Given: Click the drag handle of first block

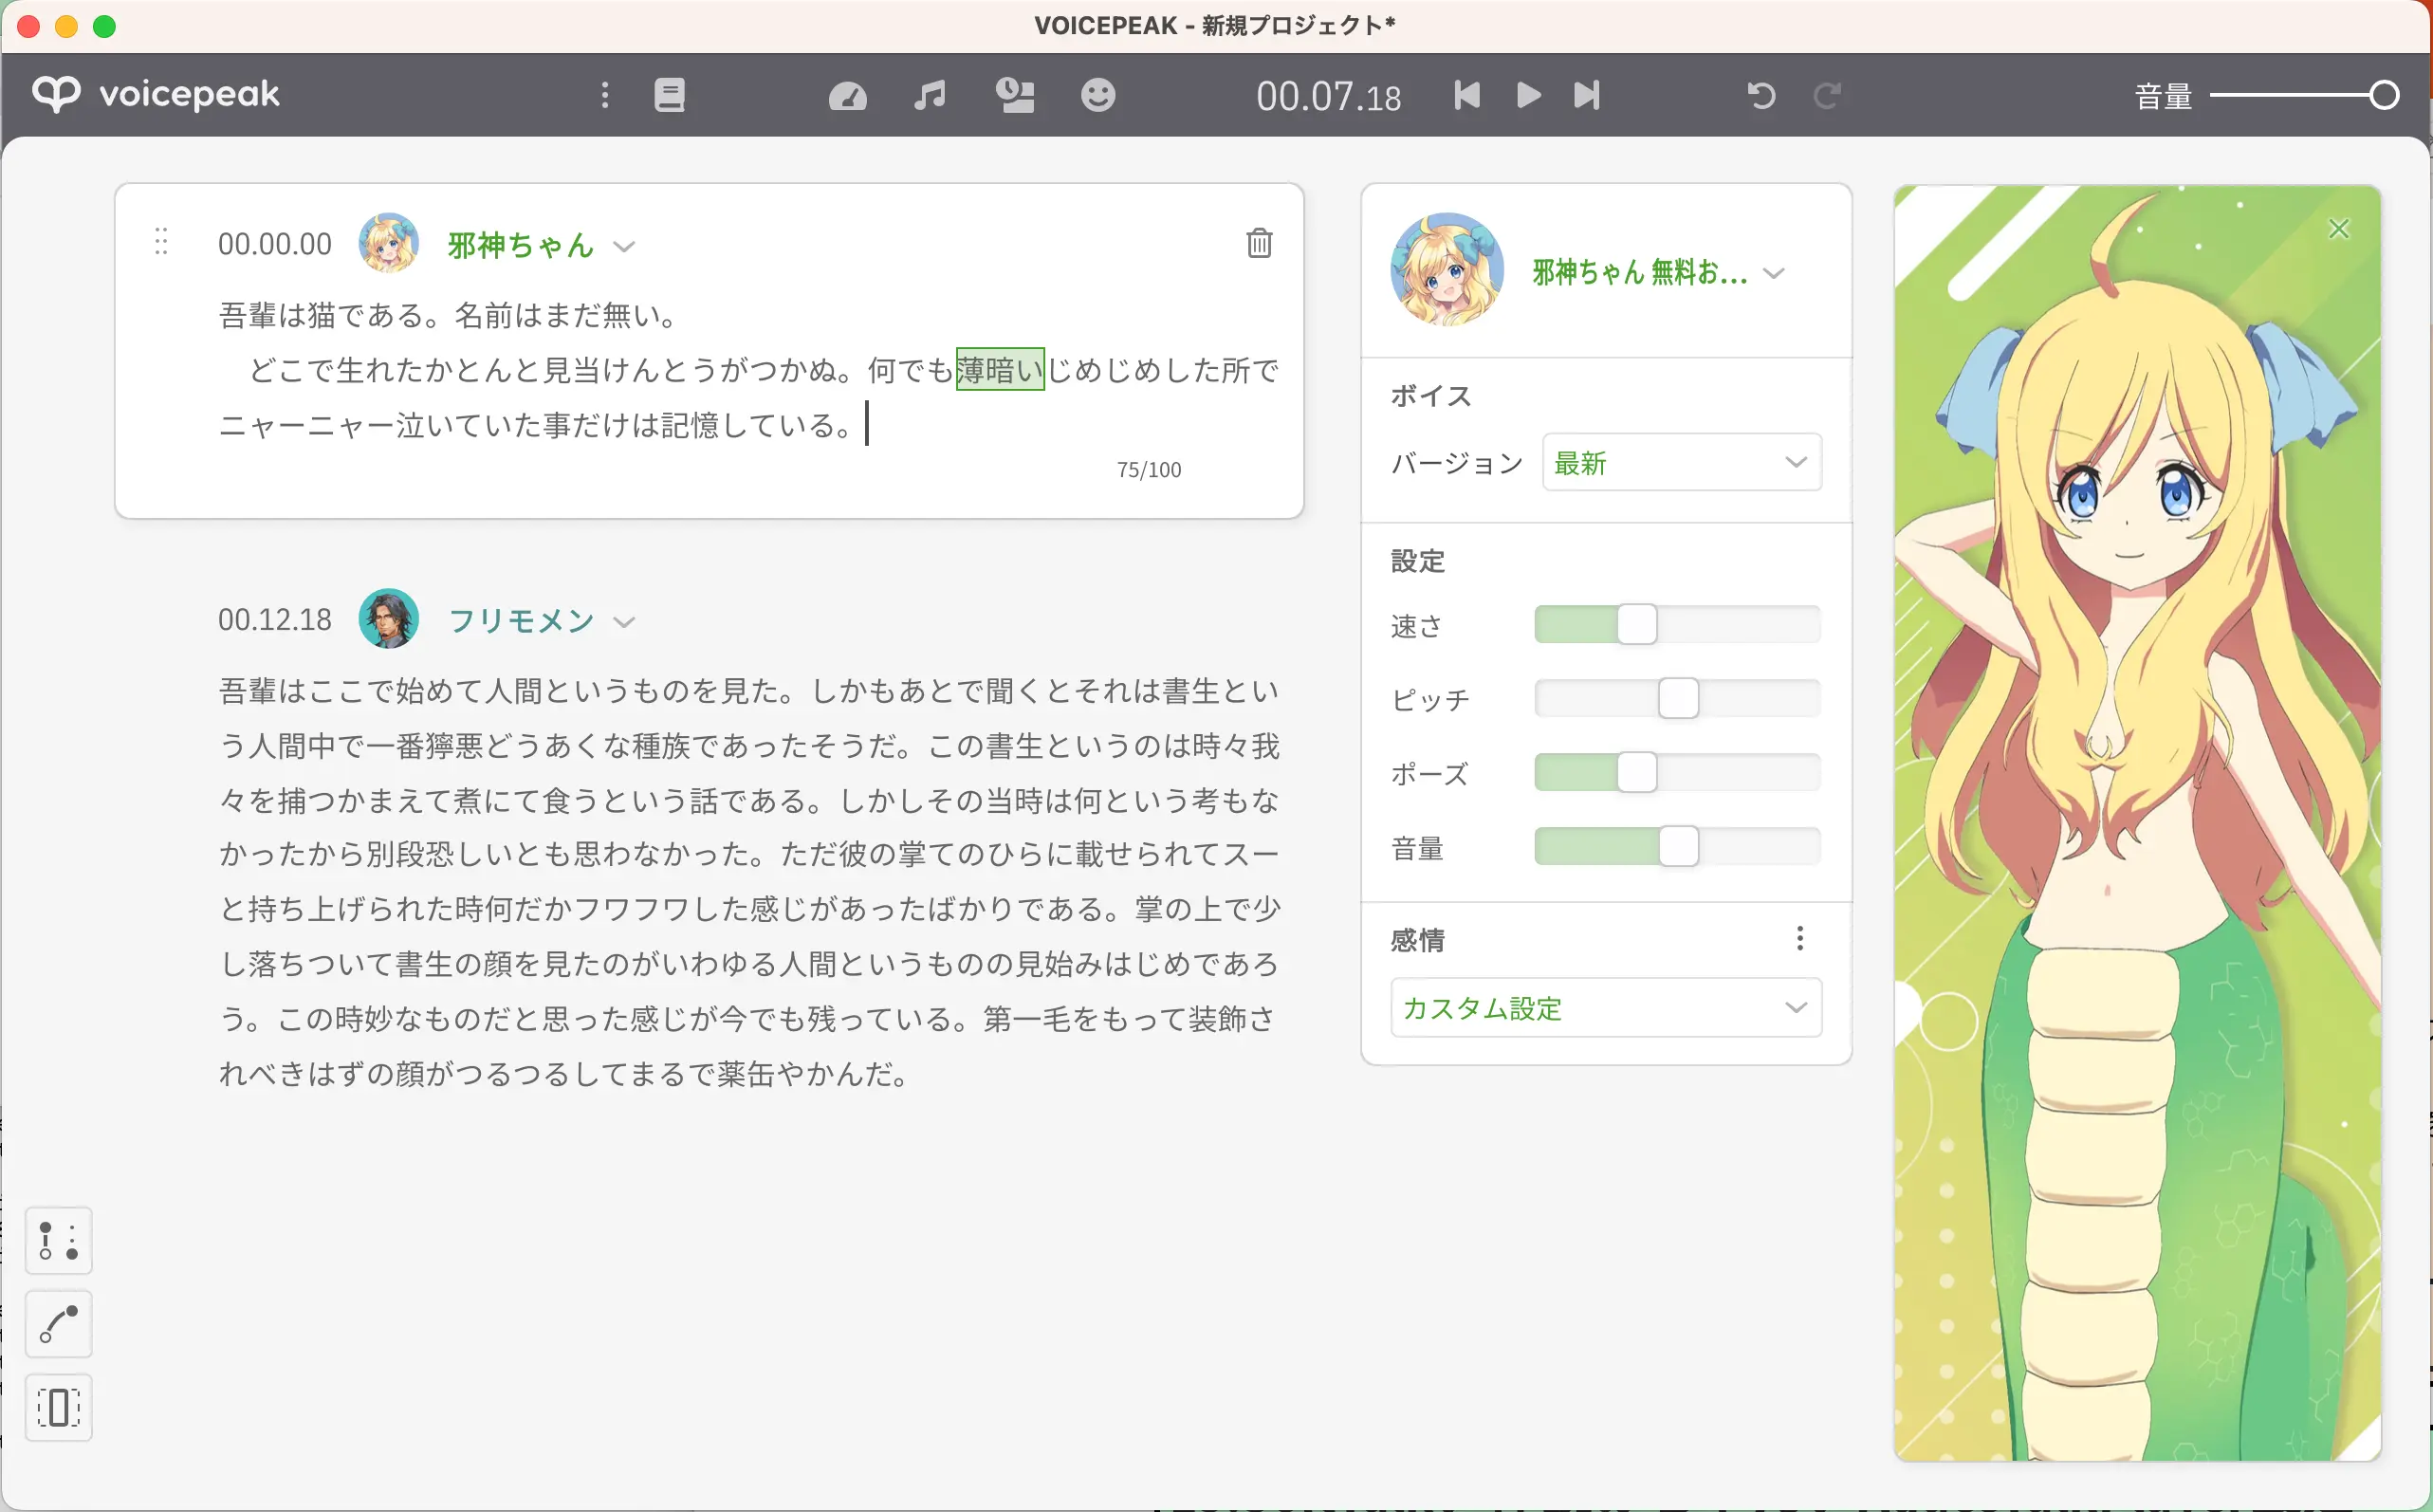Looking at the screenshot, I should pyautogui.click(x=161, y=241).
